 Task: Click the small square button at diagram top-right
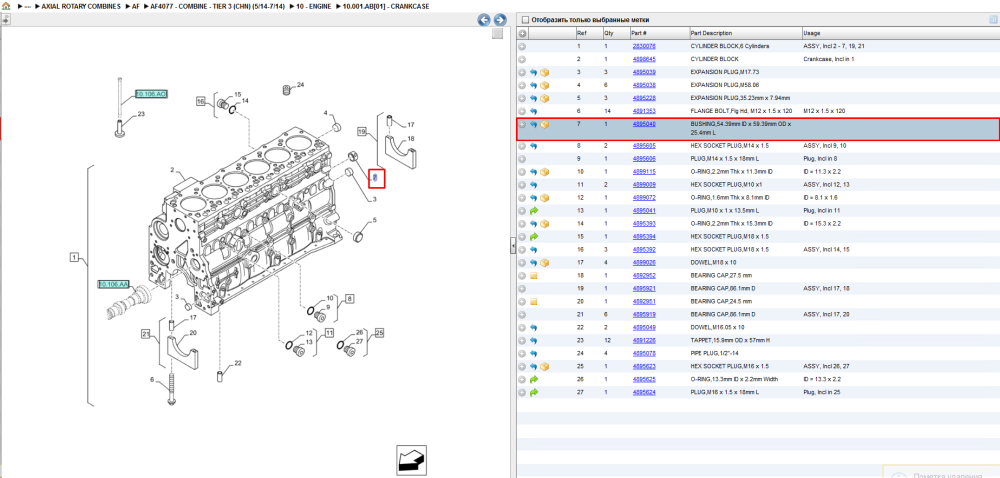pyautogui.click(x=497, y=34)
